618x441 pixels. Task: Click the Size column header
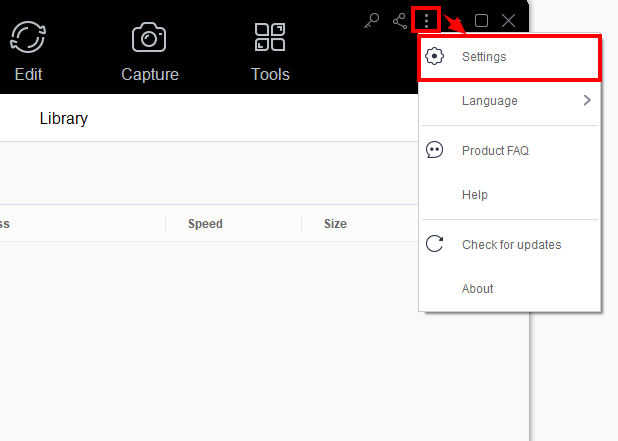[335, 224]
